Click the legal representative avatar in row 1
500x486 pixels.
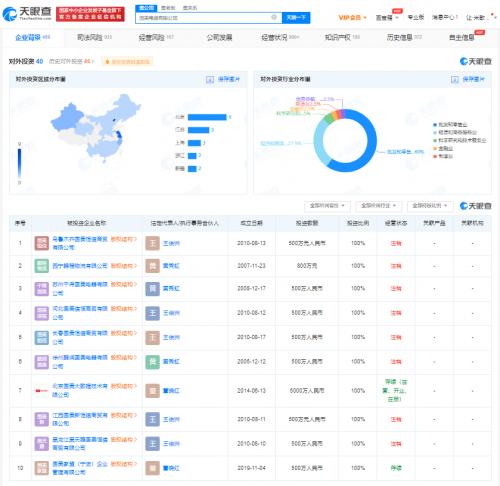point(152,243)
